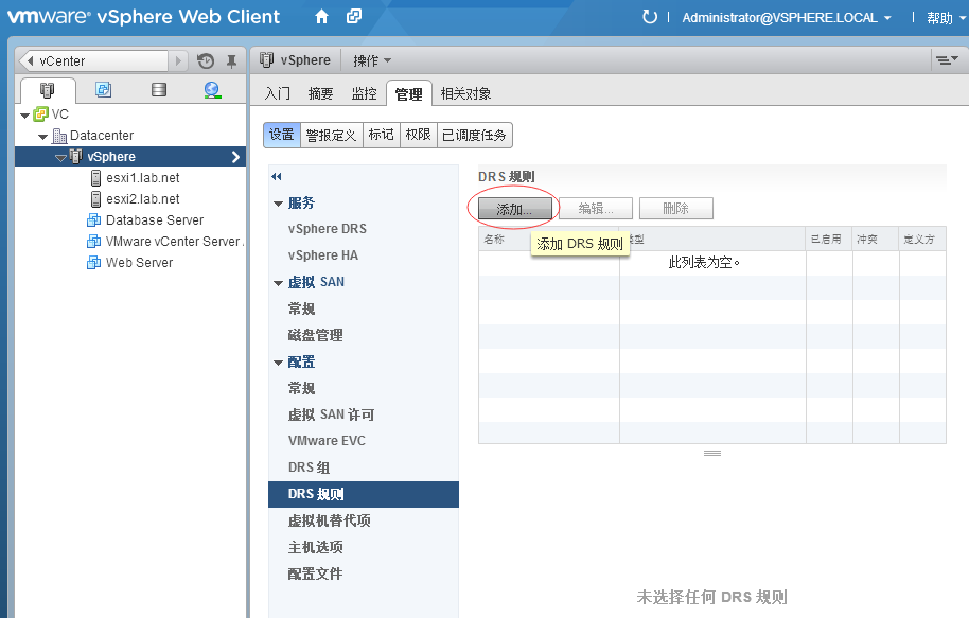
Task: Click the esxi1.lab.net host icon
Action: [x=96, y=178]
